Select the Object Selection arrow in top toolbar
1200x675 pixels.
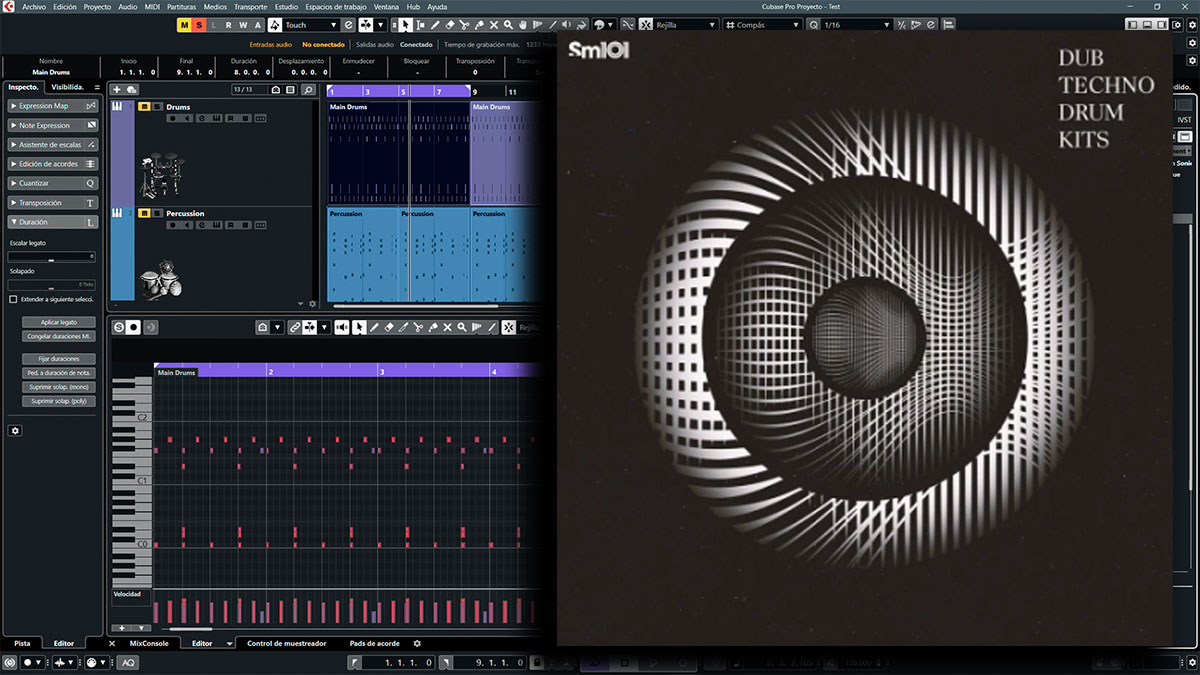[407, 24]
